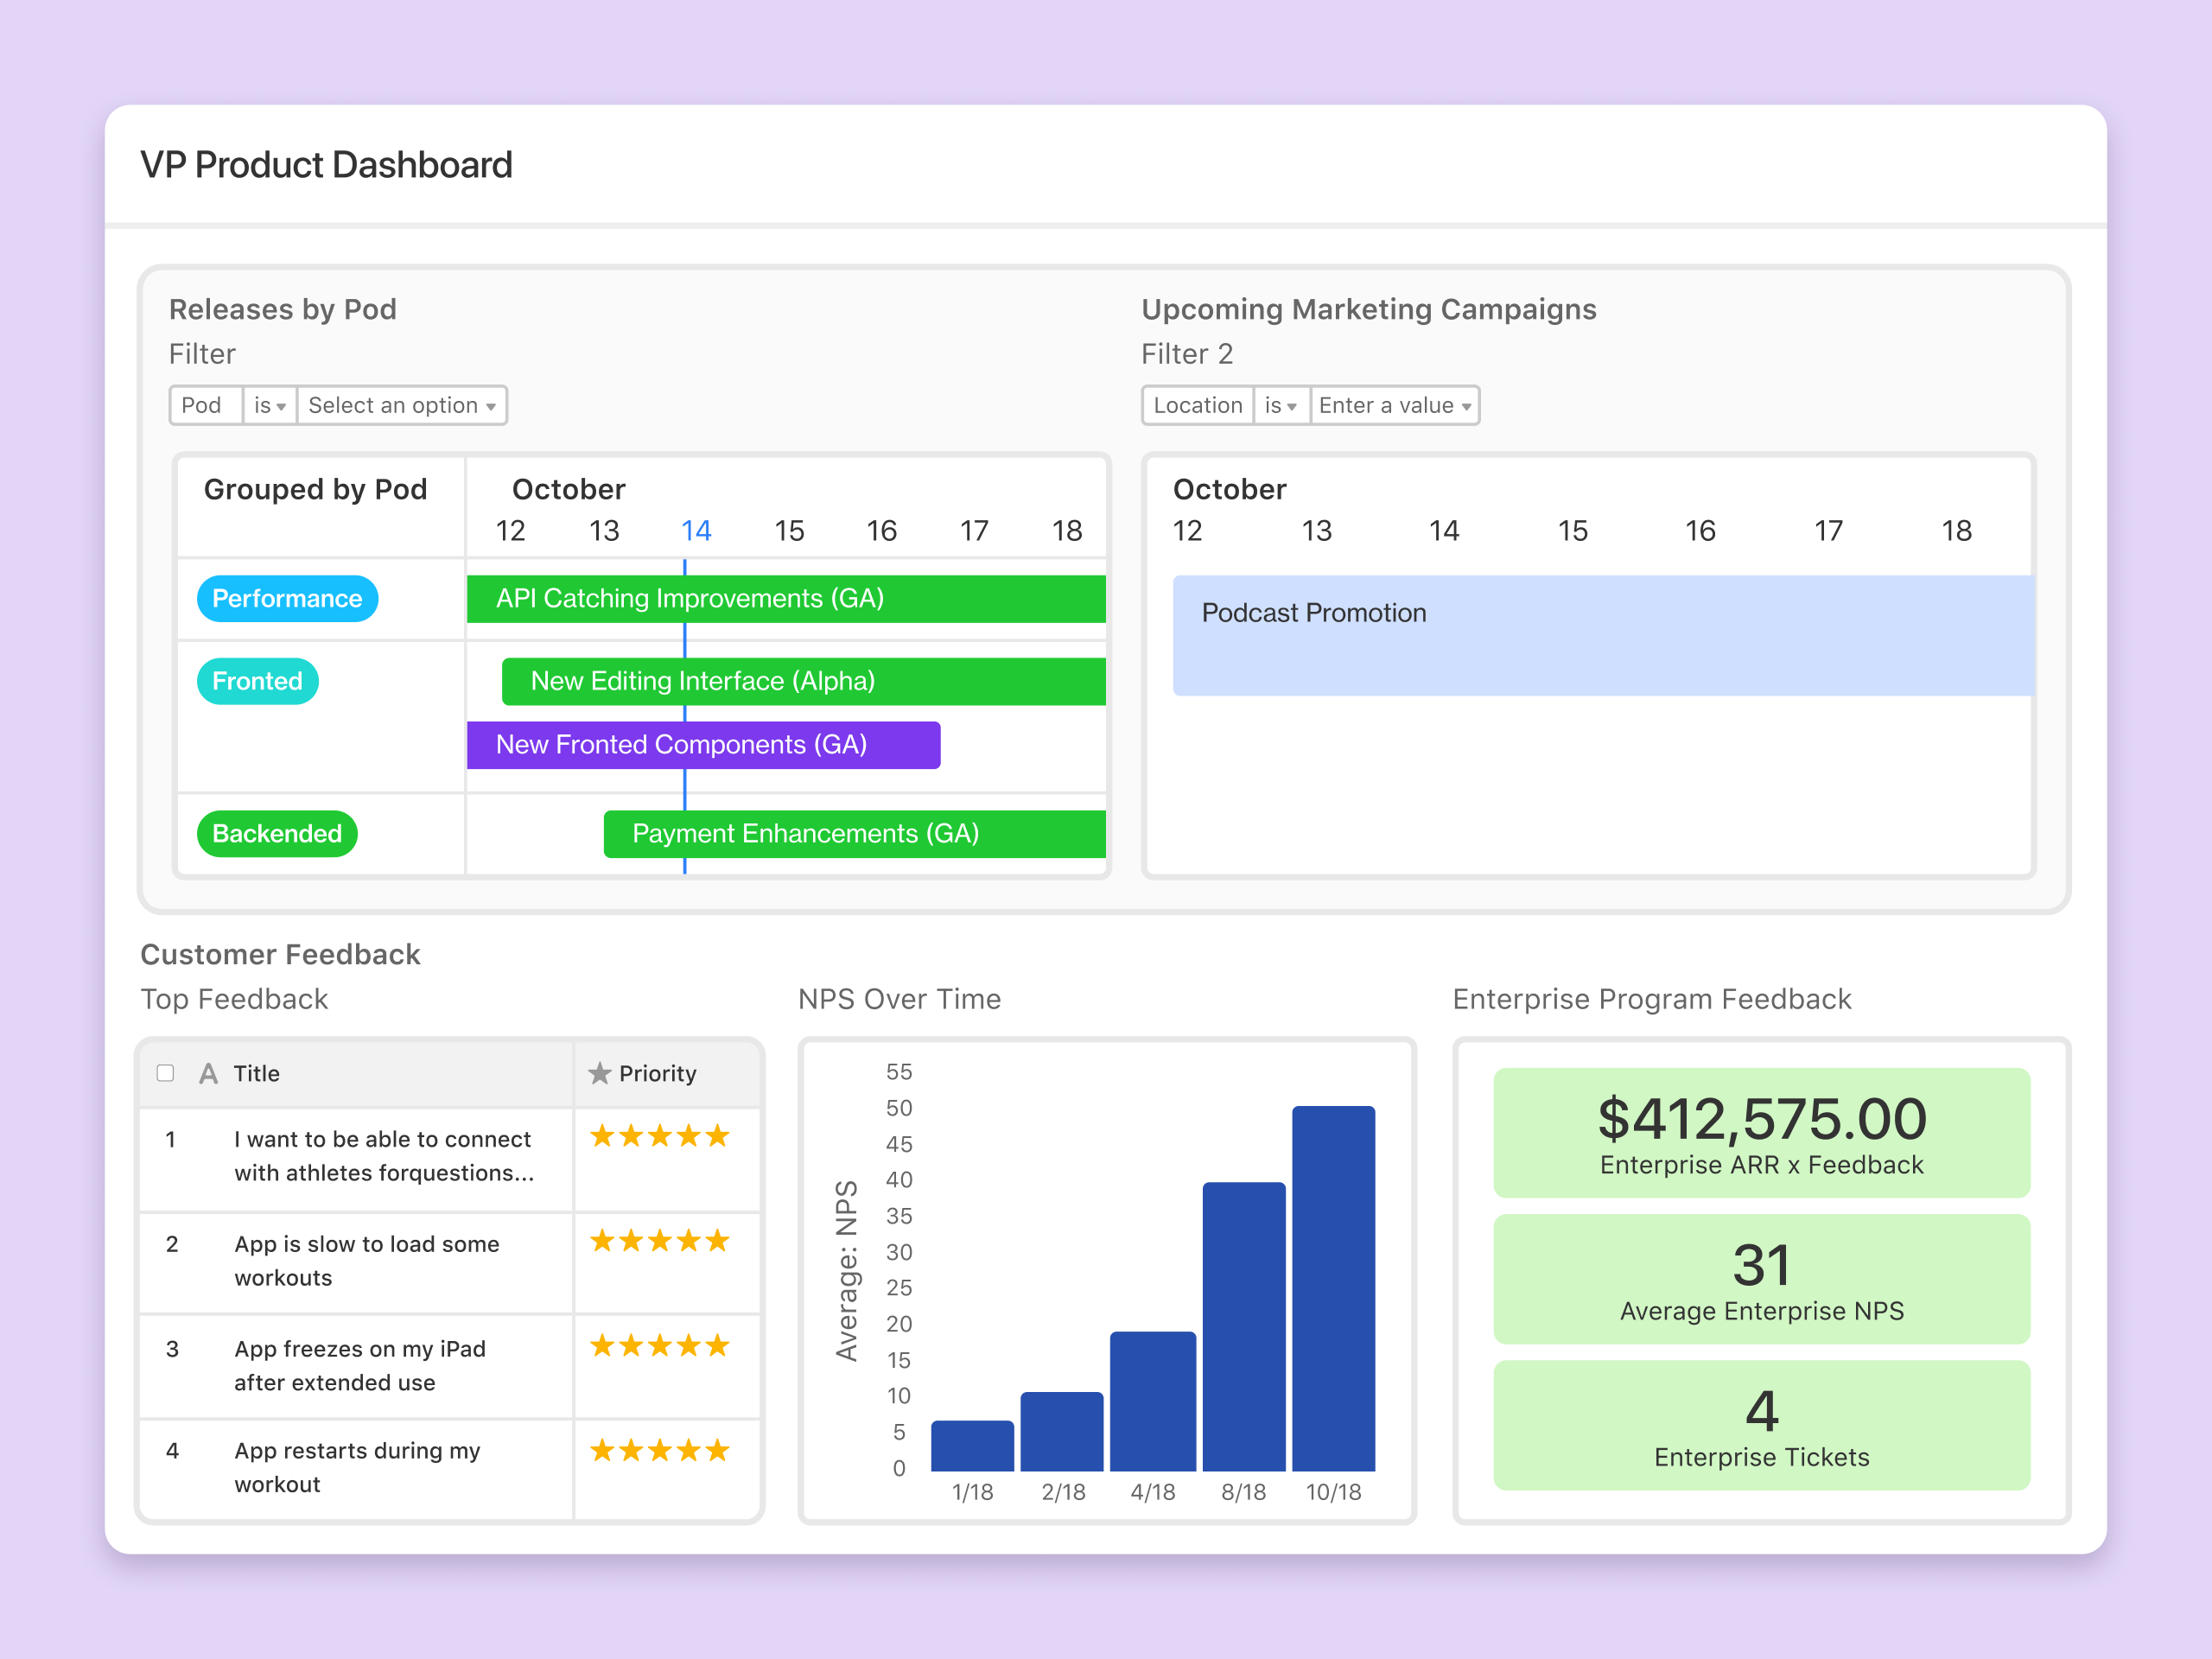Click five-star rating on row 1

pyautogui.click(x=659, y=1136)
